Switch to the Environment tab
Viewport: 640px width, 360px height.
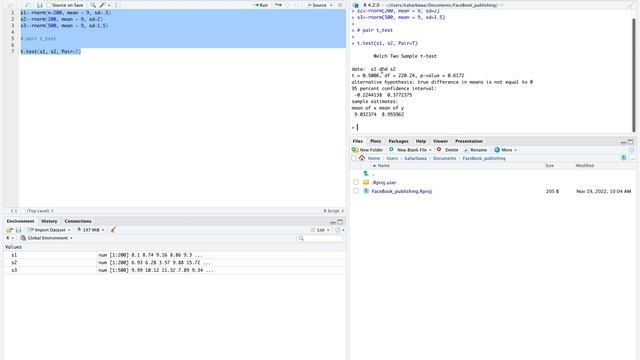point(20,221)
